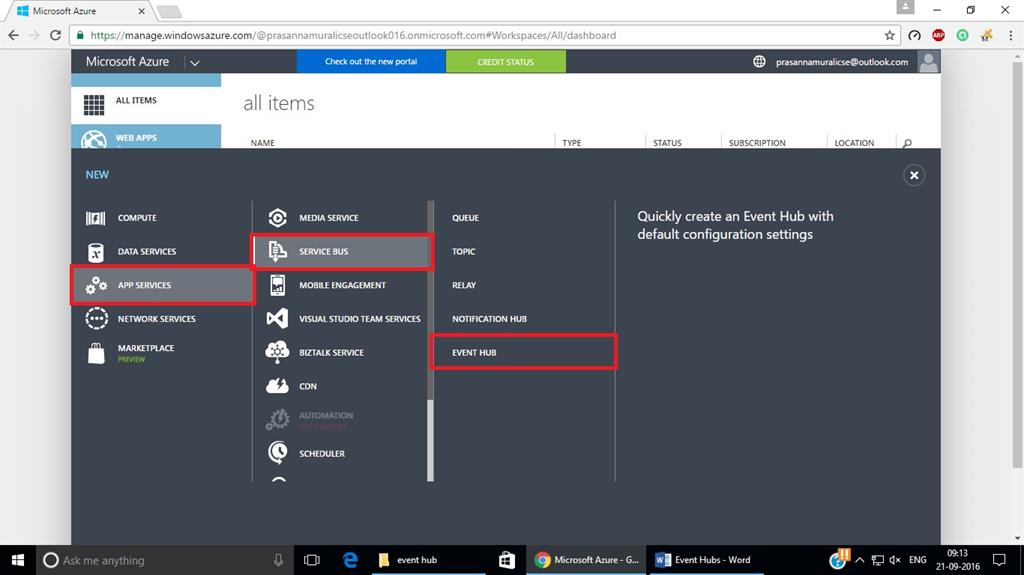Click the CDN cloud icon
Image resolution: width=1024 pixels, height=575 pixels.
point(278,386)
